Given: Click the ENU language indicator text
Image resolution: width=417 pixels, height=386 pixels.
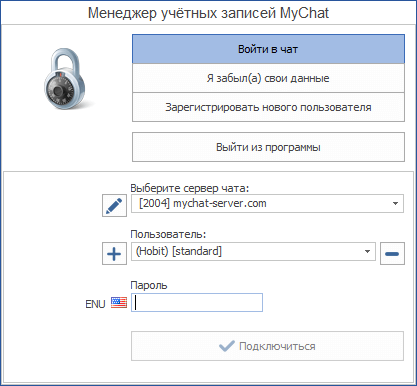Looking at the screenshot, I should click(95, 304).
